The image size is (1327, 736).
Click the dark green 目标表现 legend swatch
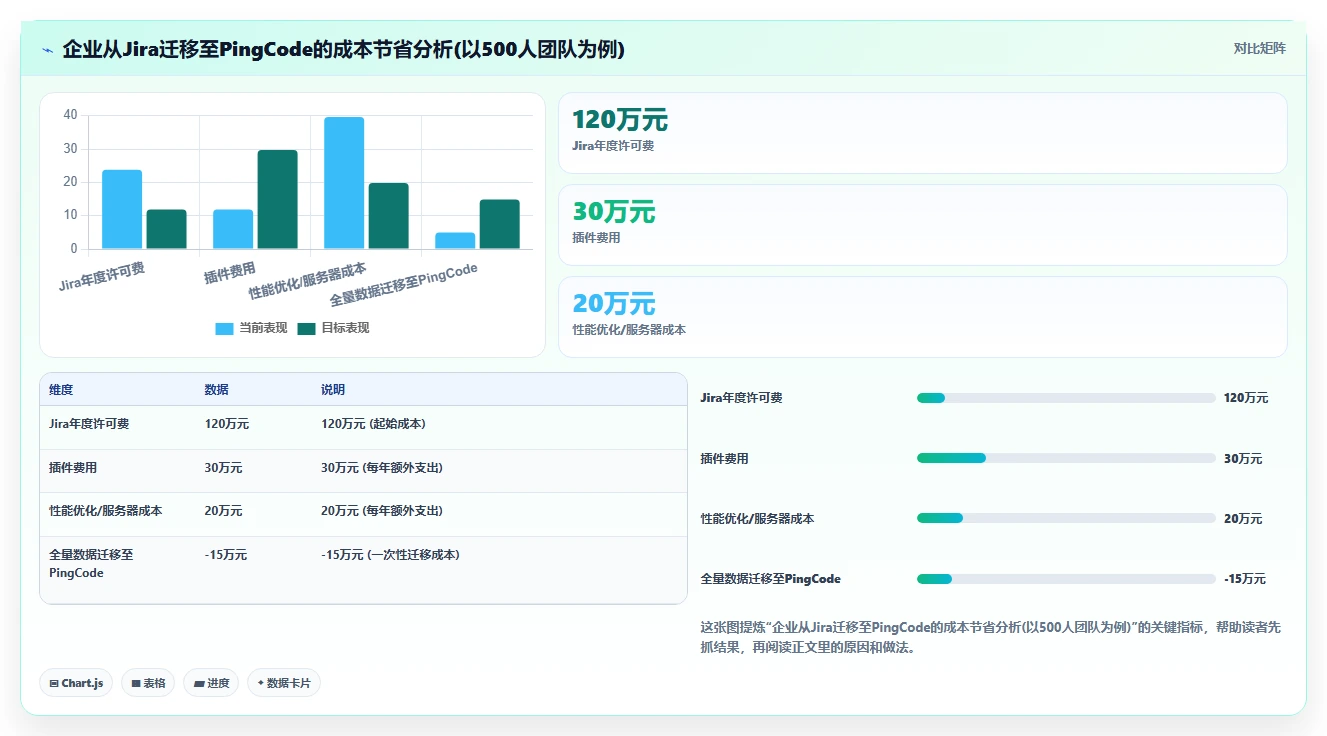pyautogui.click(x=307, y=328)
